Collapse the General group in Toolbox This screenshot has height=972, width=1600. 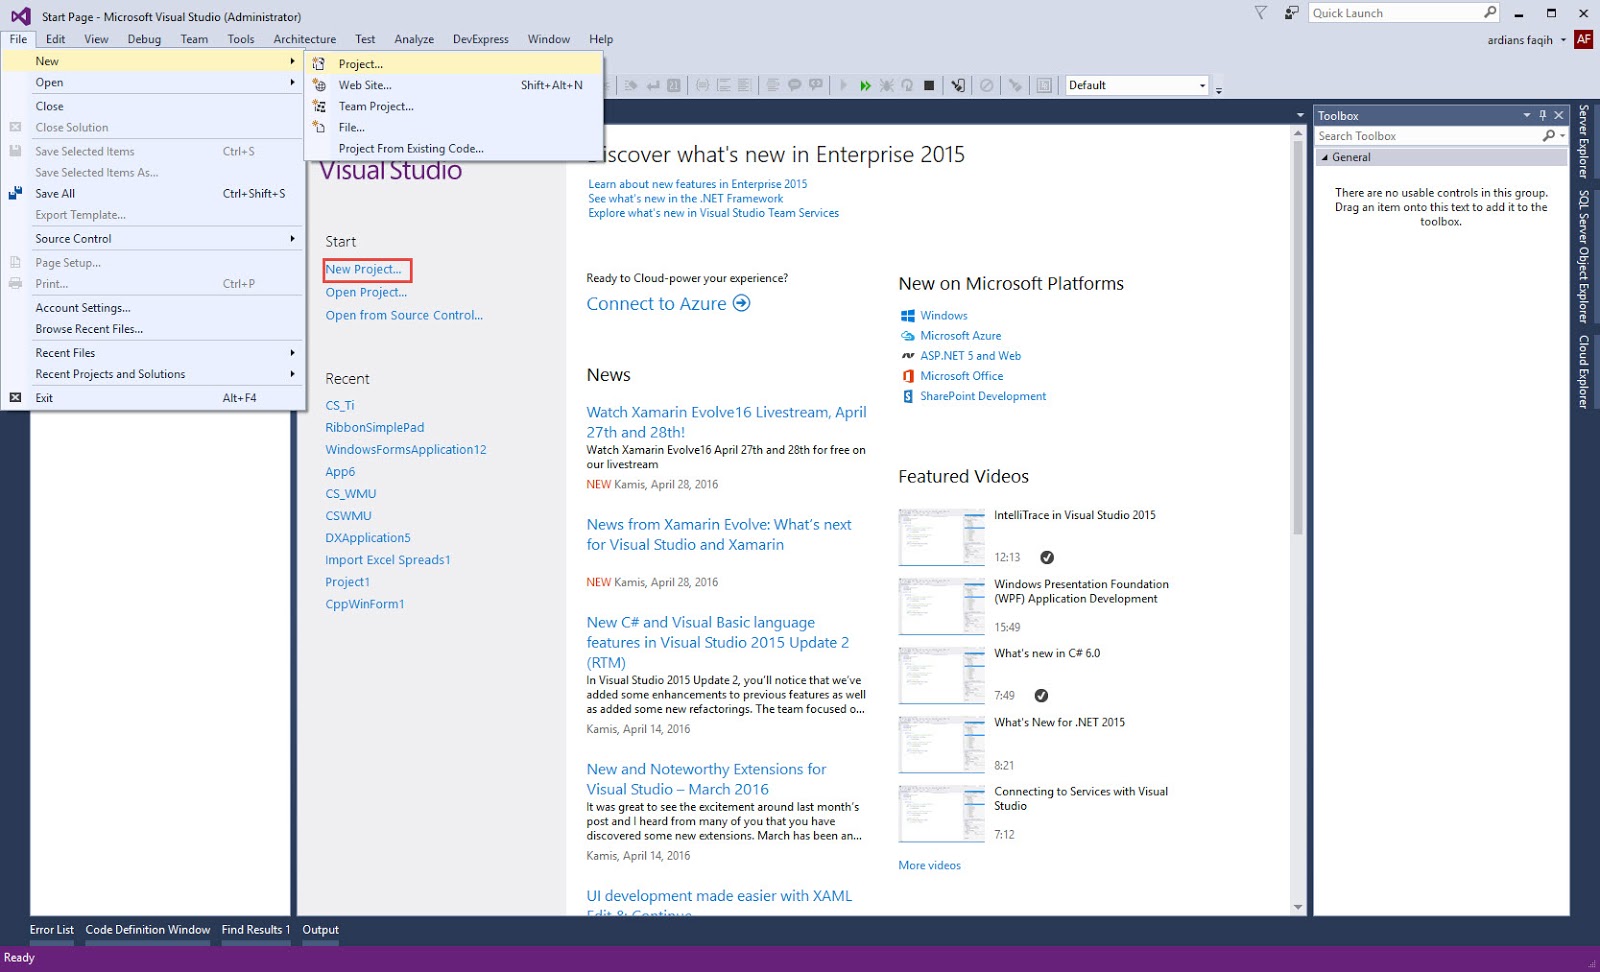click(x=1325, y=157)
